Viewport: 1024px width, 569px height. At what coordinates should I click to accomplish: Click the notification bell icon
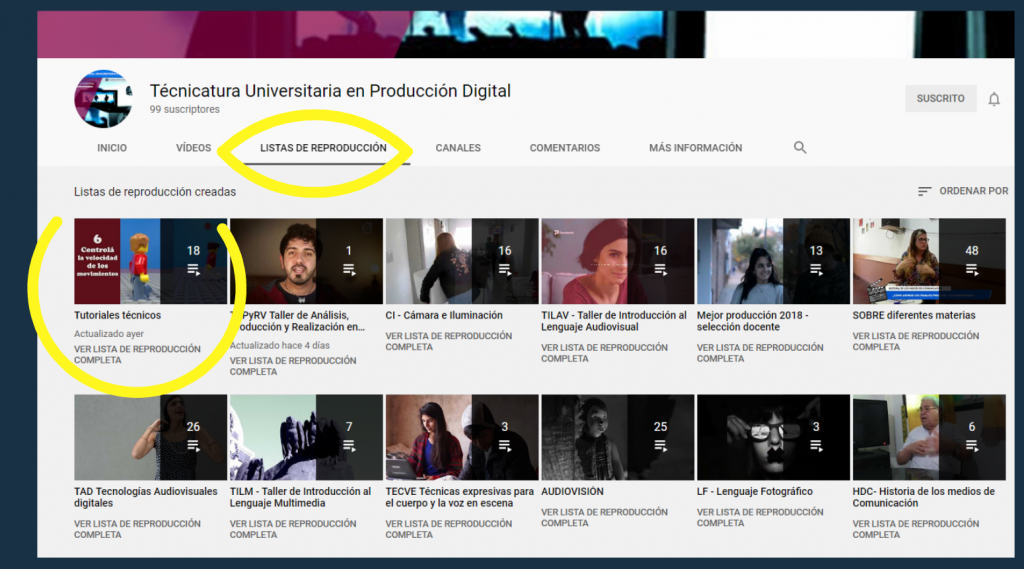click(x=993, y=99)
